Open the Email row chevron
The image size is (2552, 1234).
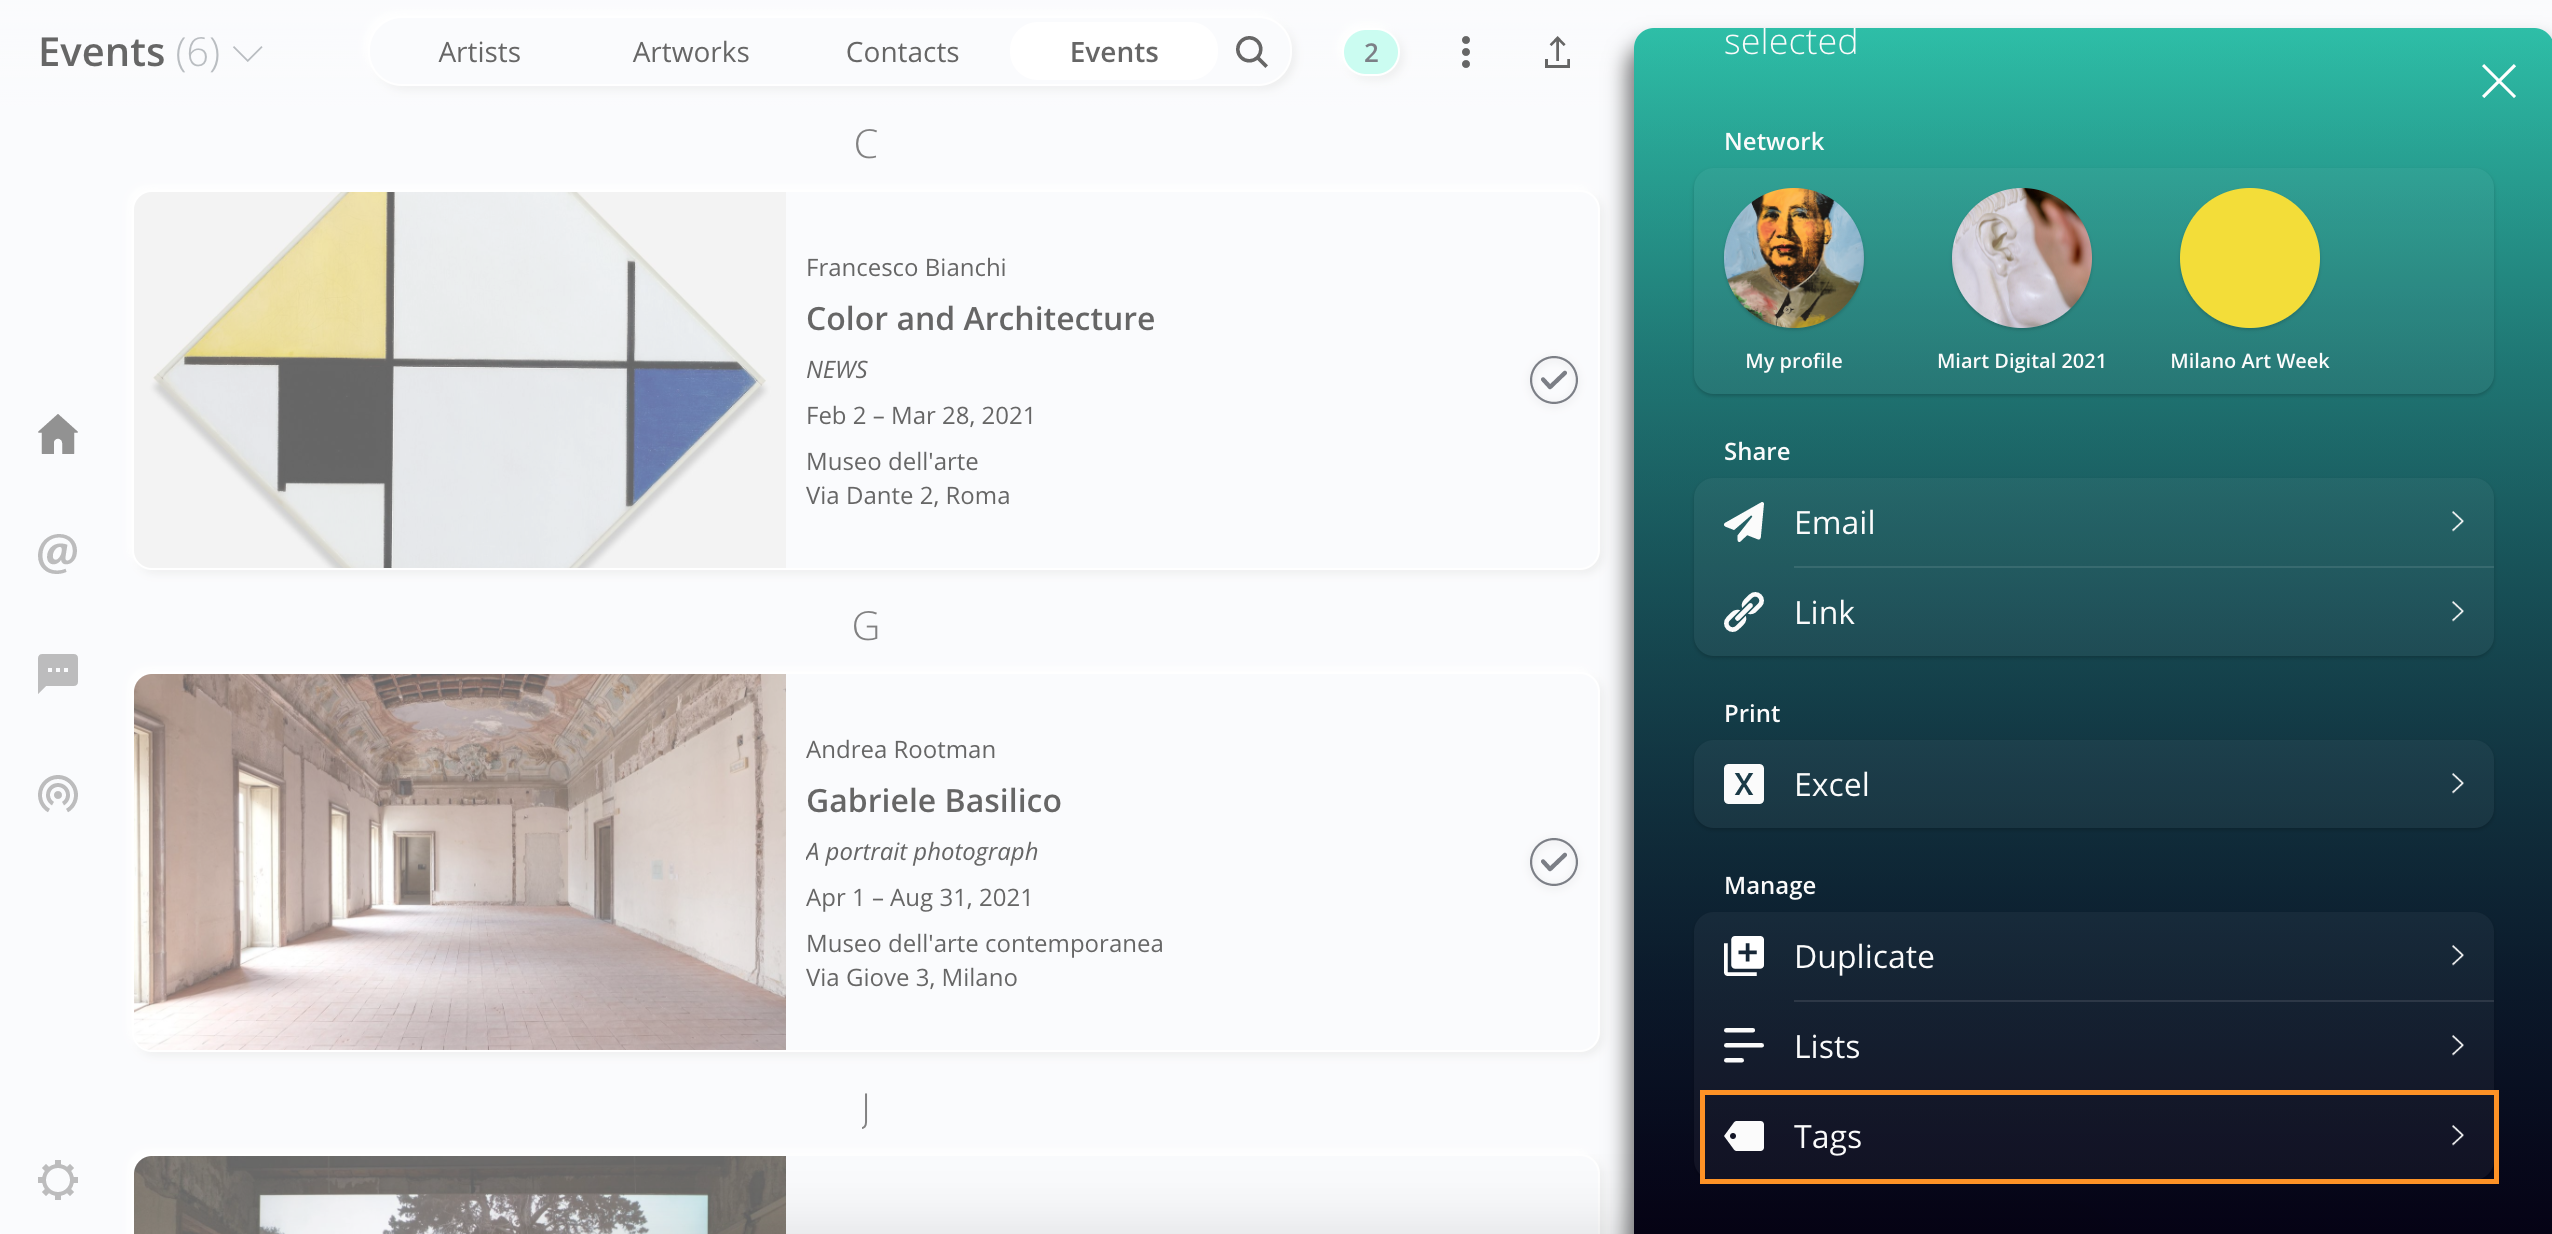point(2458,521)
